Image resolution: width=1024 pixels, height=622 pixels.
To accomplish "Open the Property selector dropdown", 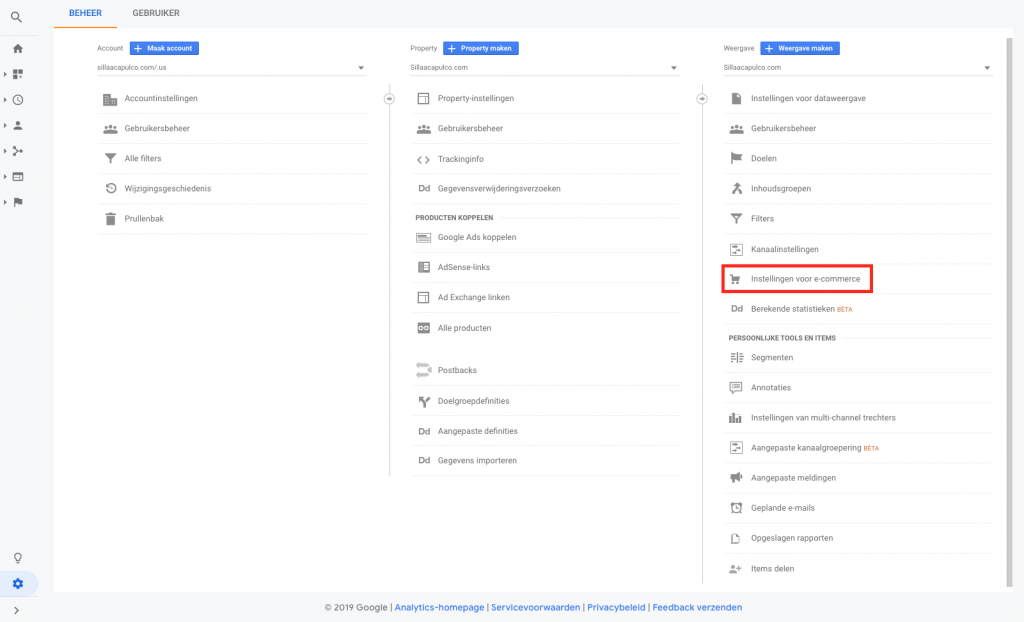I will (545, 67).
